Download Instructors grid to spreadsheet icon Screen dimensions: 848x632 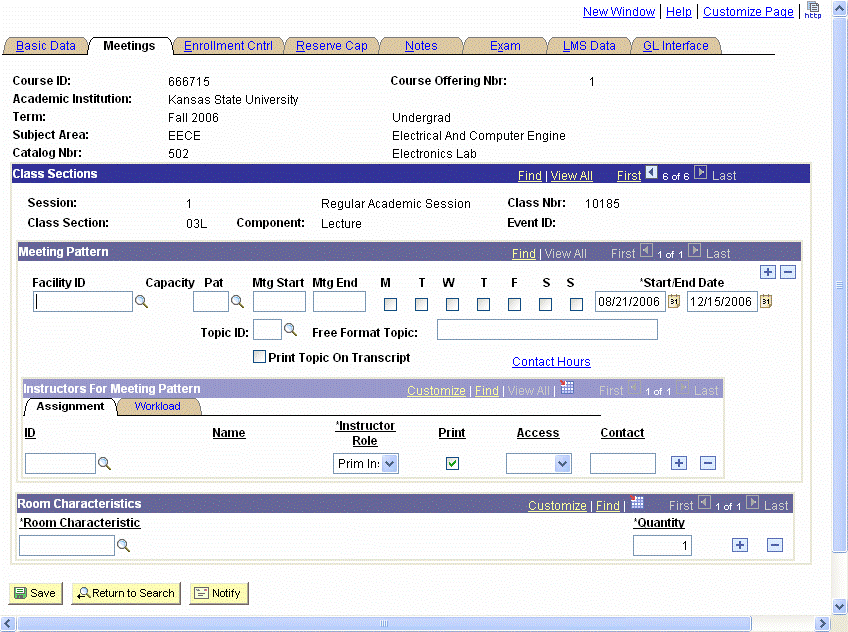tap(567, 387)
